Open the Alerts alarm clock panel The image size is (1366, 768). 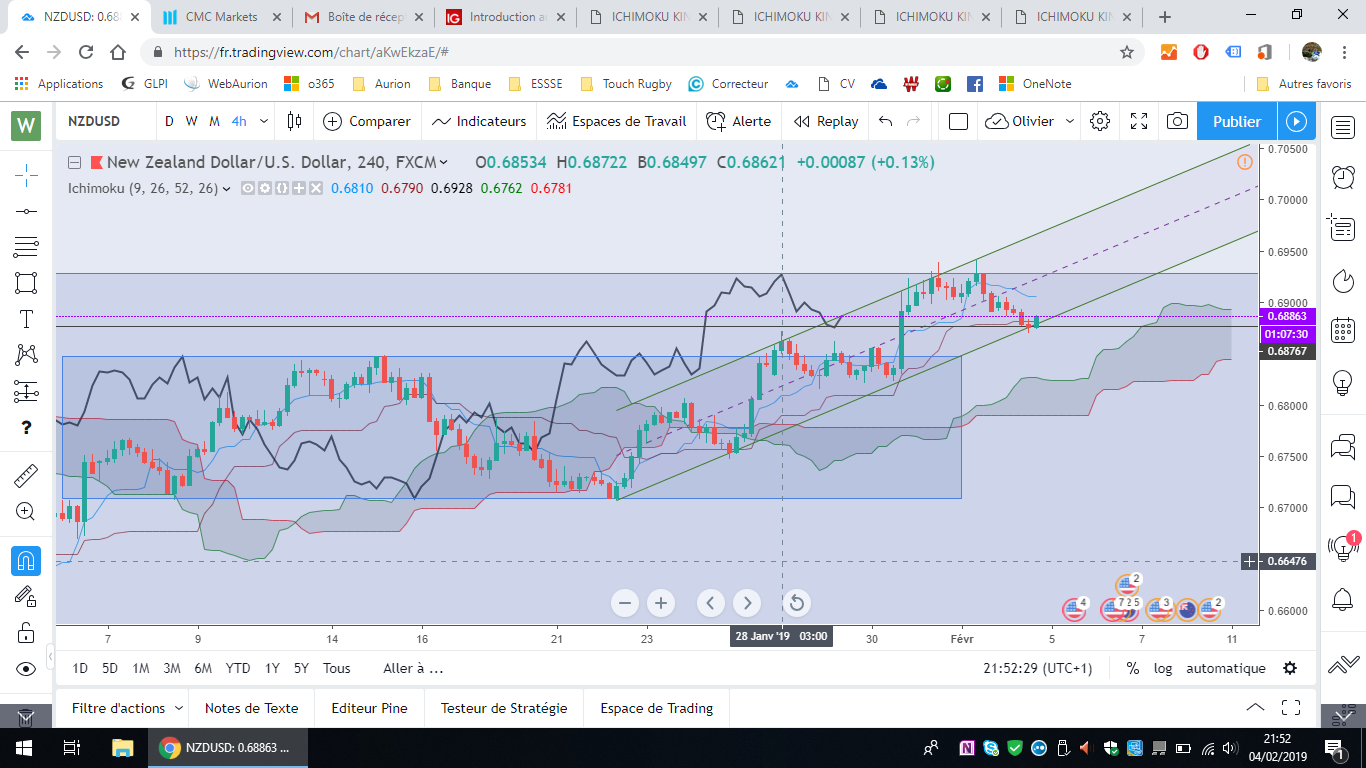pyautogui.click(x=1343, y=176)
